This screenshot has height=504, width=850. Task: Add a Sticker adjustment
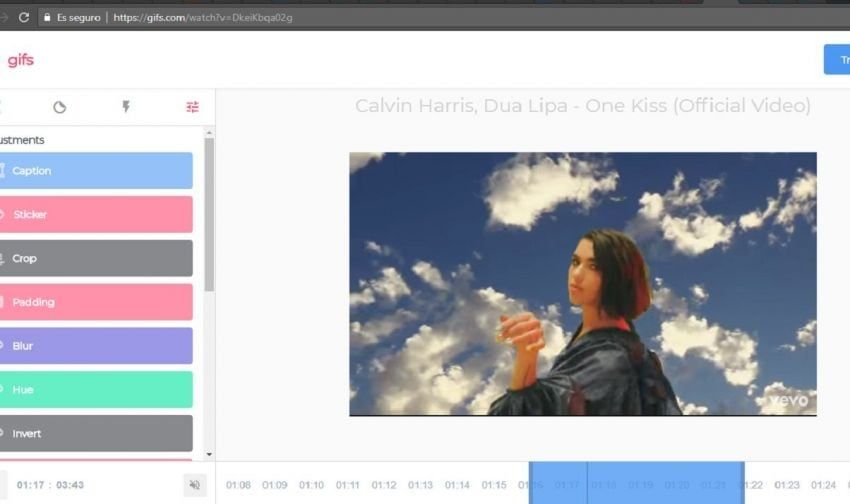pyautogui.click(x=95, y=215)
